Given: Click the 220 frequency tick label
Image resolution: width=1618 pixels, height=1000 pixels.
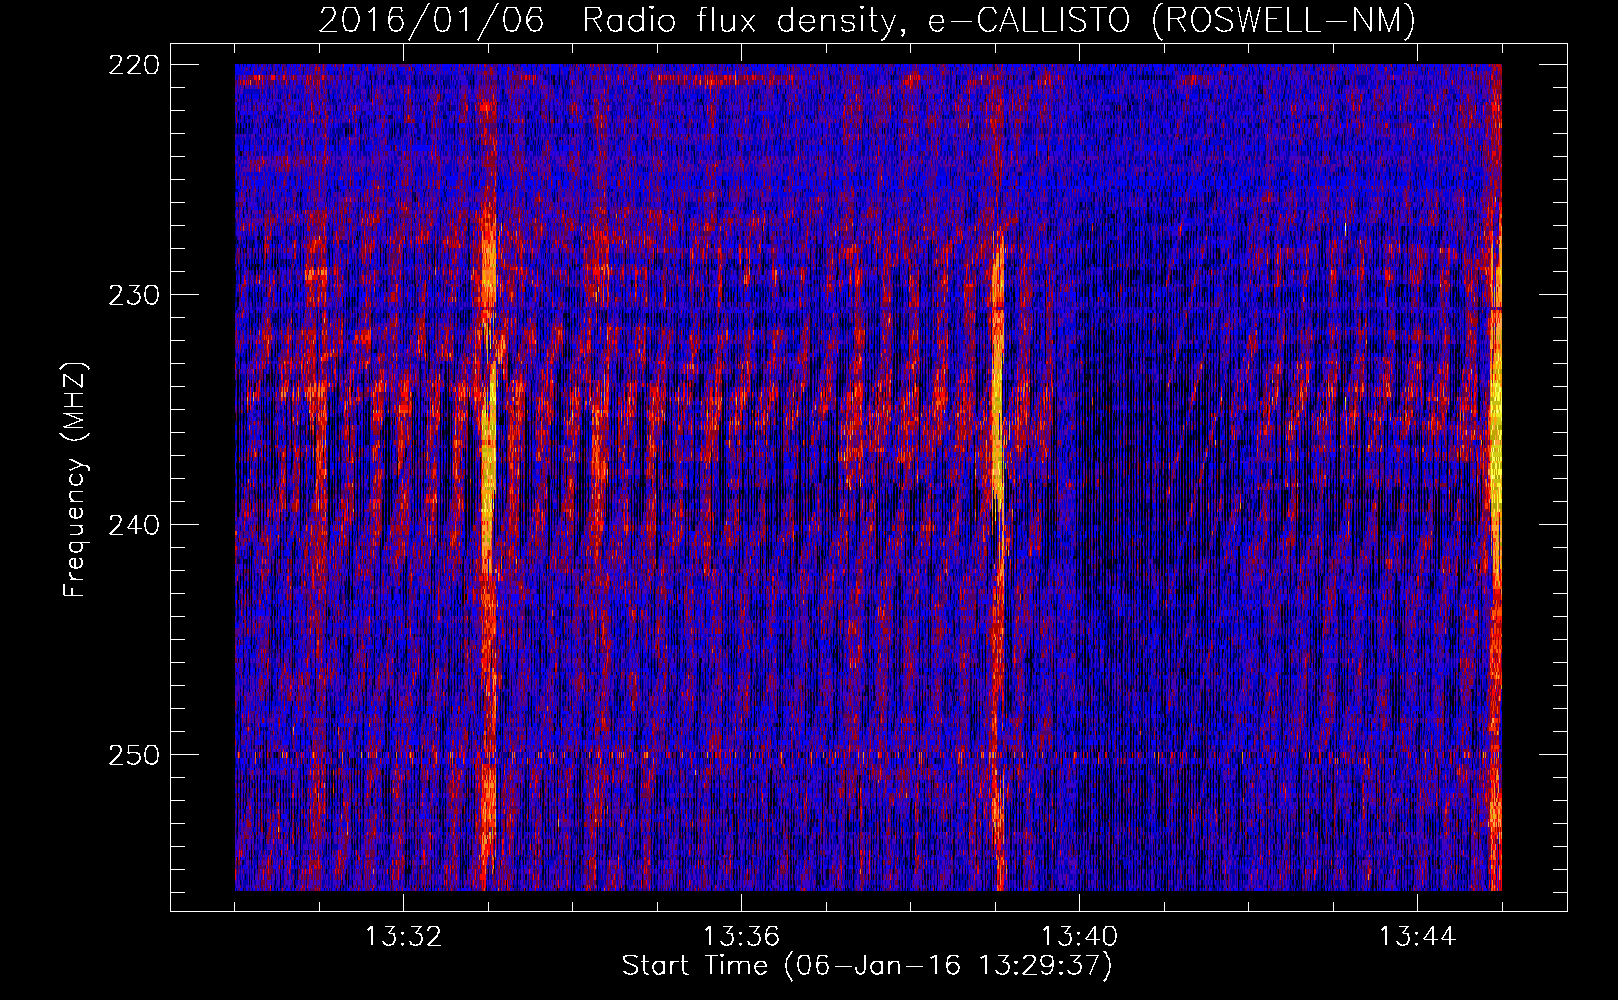Looking at the screenshot, I should (134, 65).
